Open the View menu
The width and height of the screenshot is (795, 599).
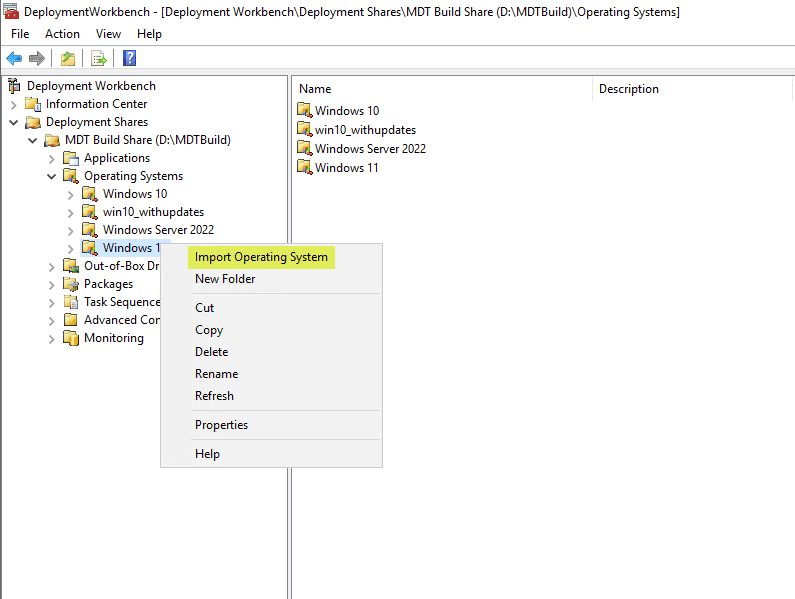pyautogui.click(x=109, y=34)
